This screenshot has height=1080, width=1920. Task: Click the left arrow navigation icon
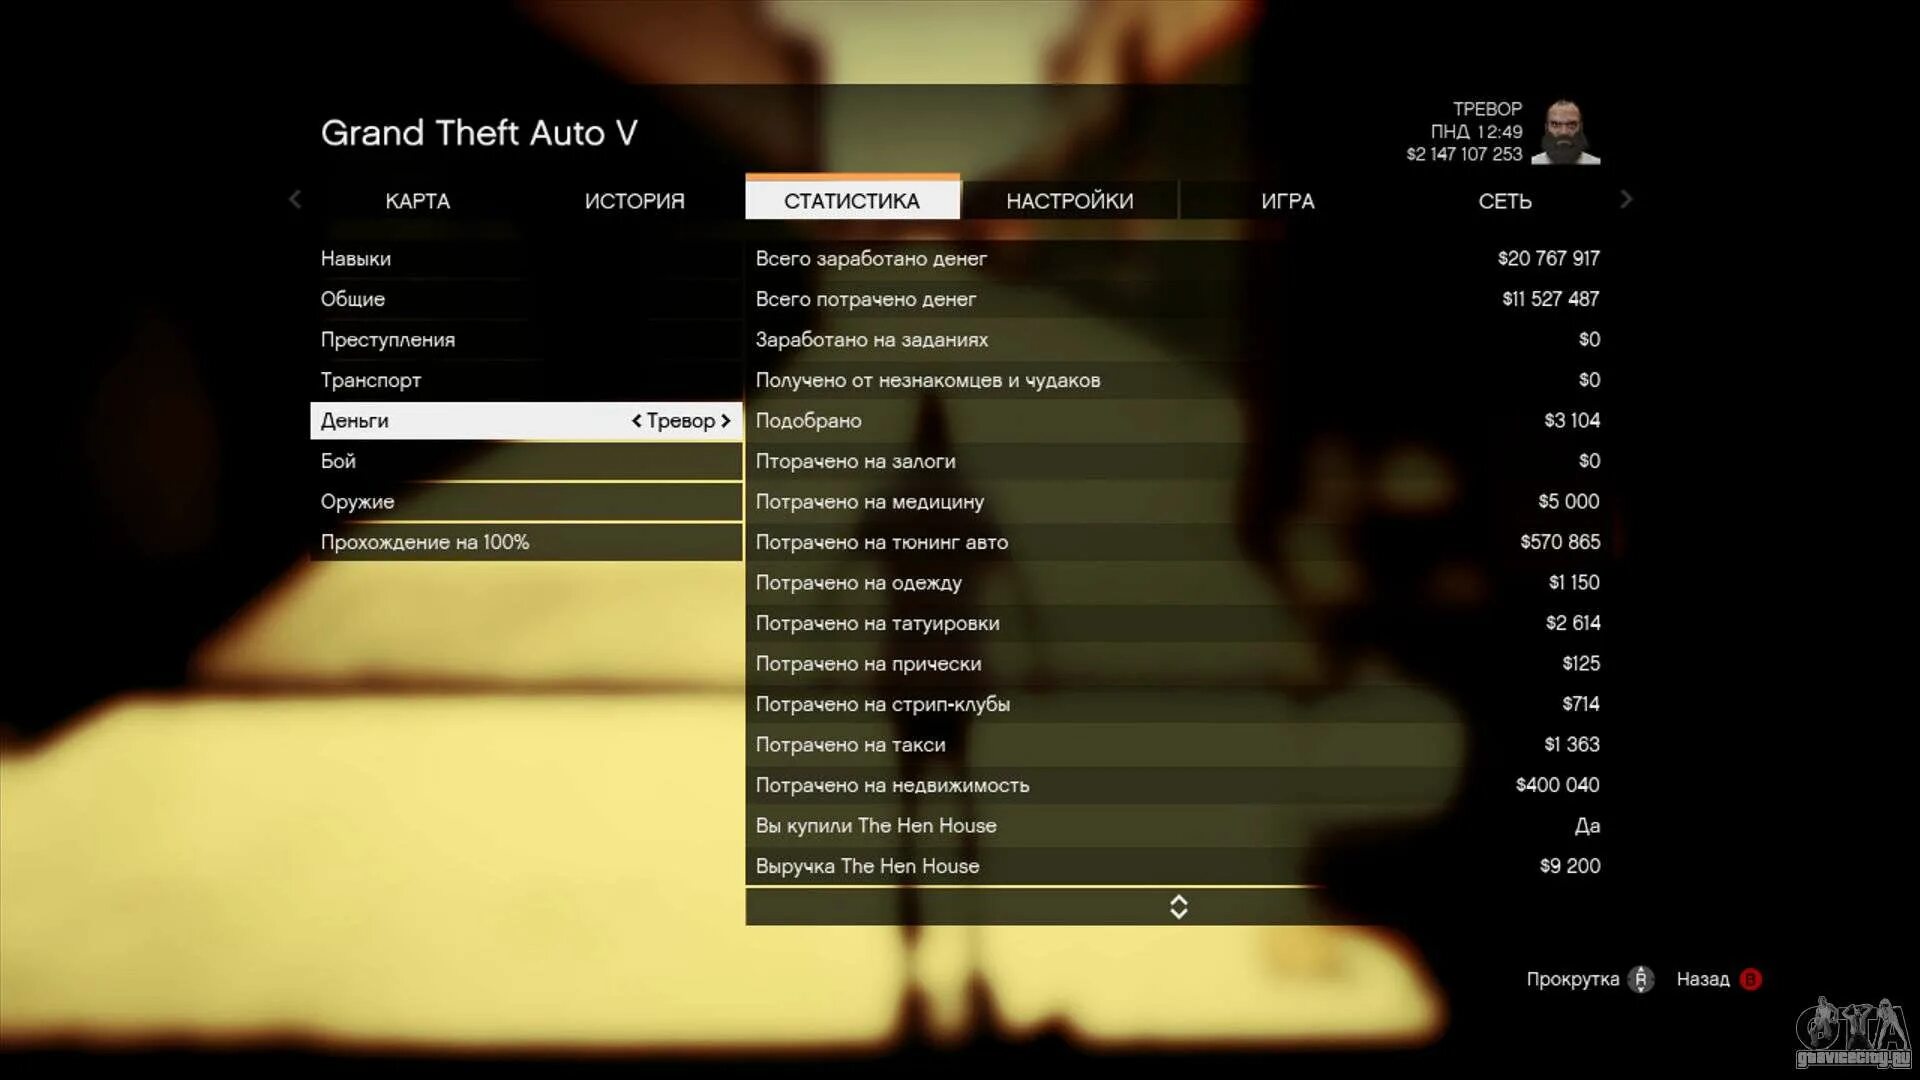(x=294, y=199)
